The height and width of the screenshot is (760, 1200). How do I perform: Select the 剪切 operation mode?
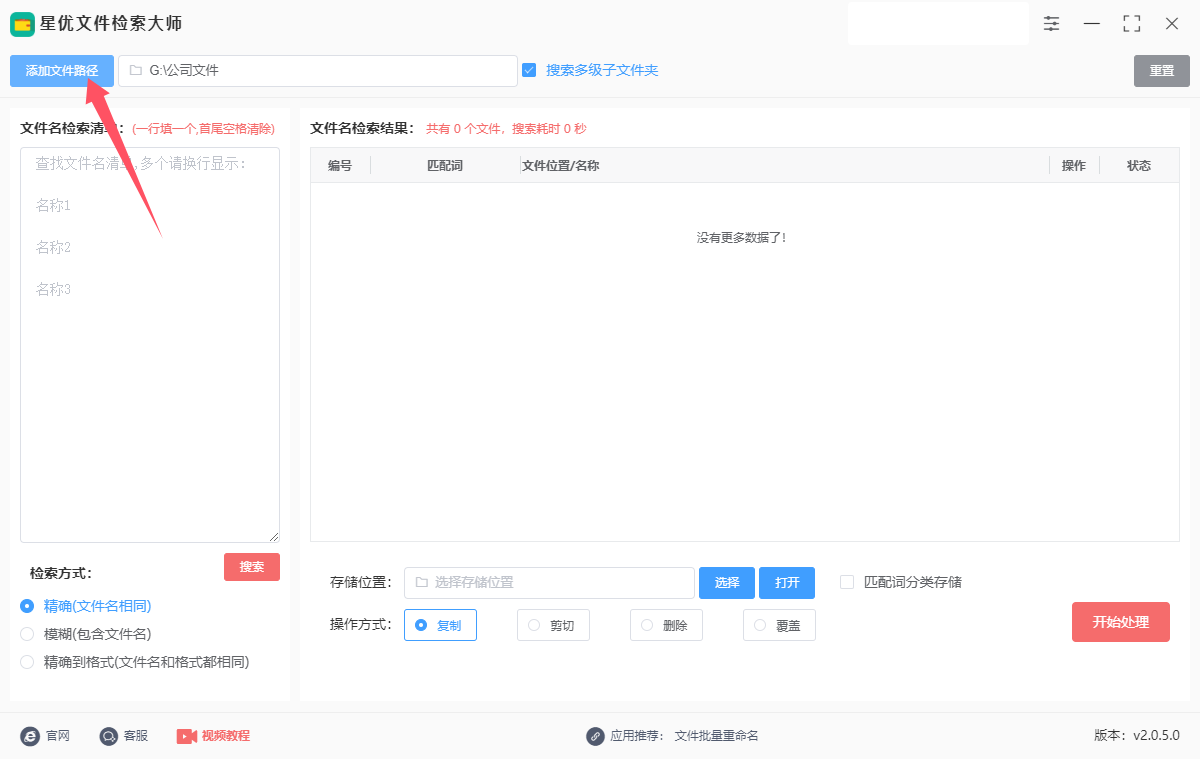(553, 625)
